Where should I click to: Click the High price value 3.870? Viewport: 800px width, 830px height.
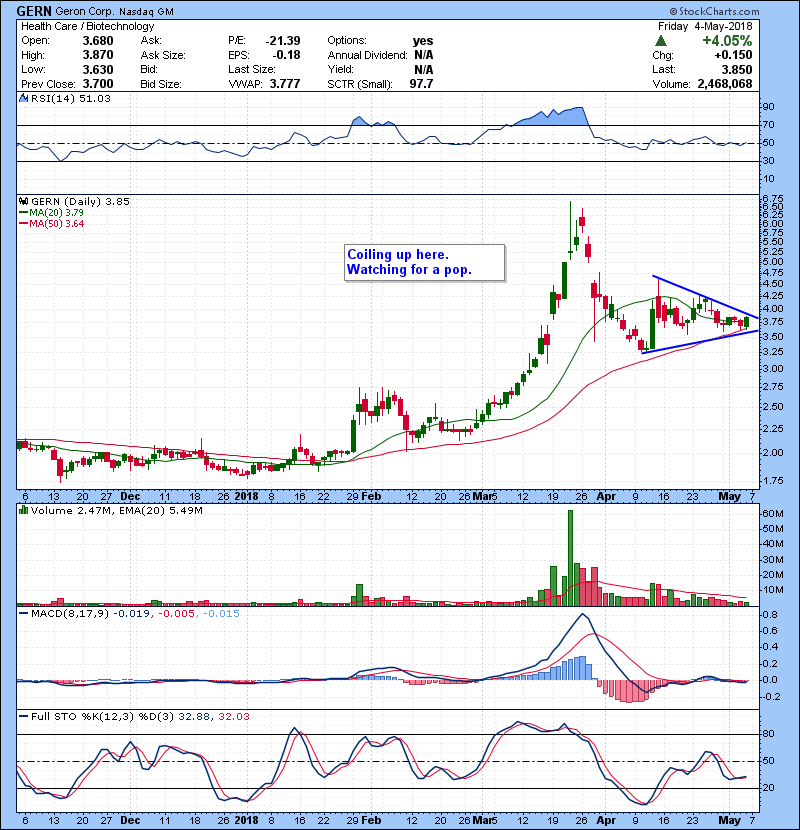click(98, 55)
